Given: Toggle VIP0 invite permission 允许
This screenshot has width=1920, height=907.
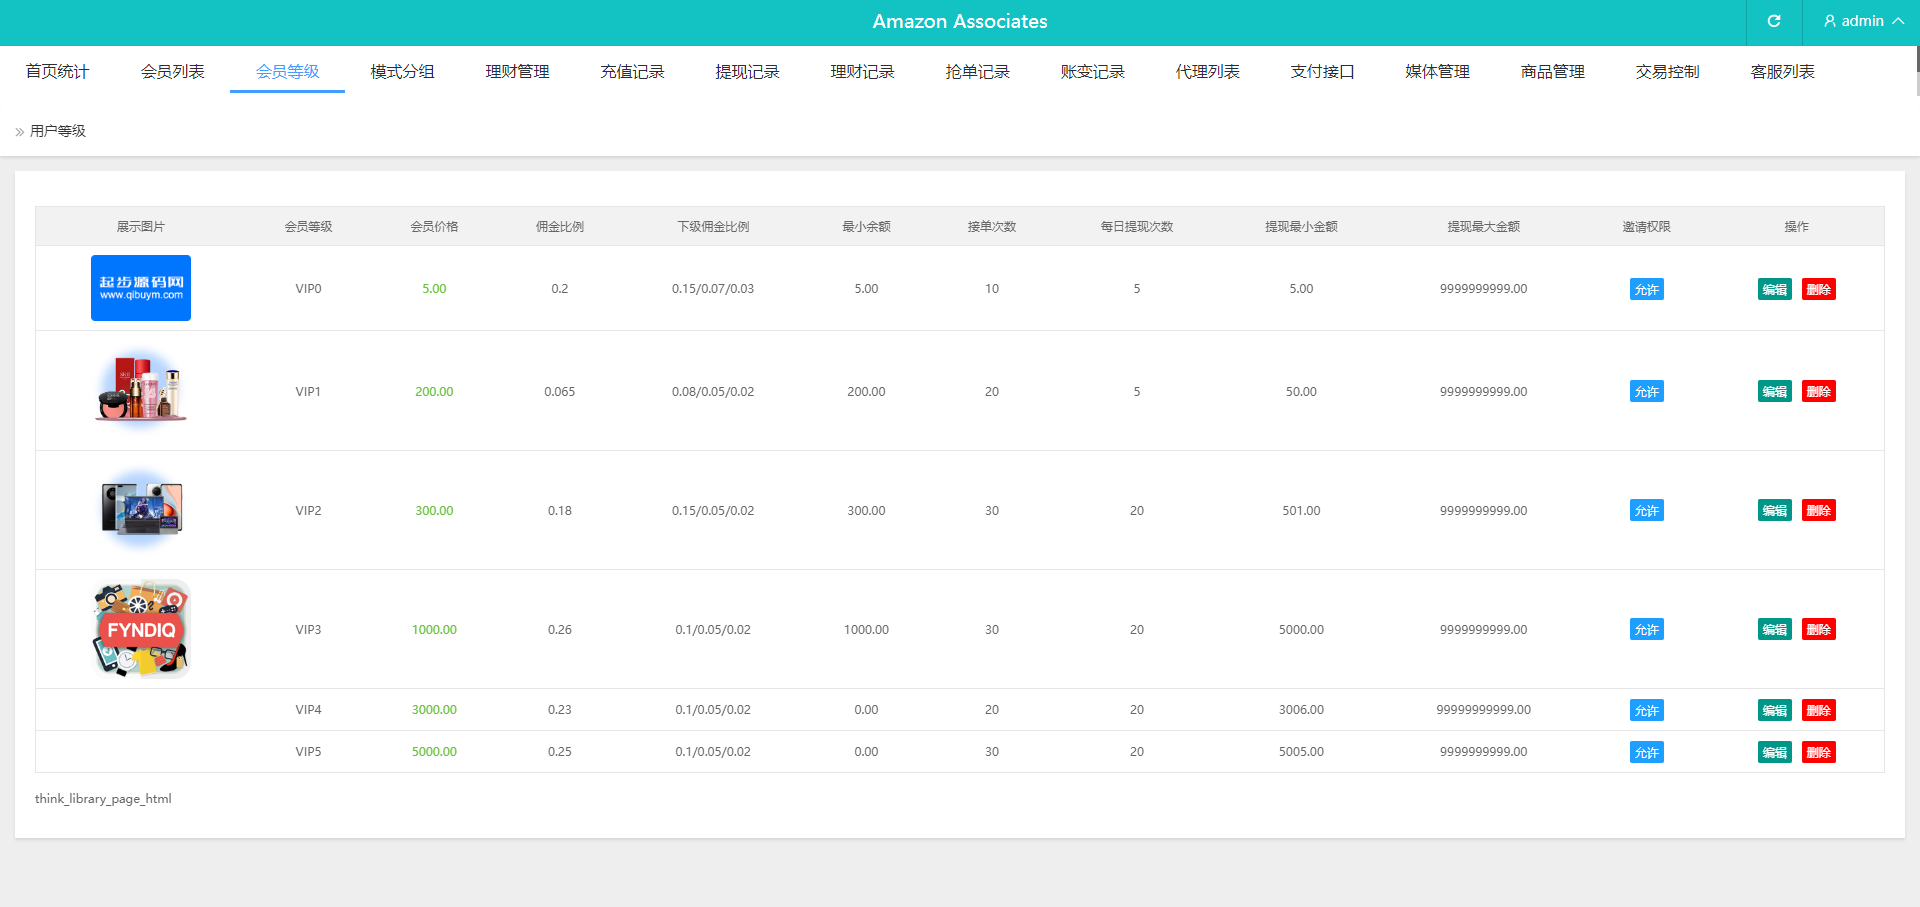Looking at the screenshot, I should pyautogui.click(x=1646, y=290).
